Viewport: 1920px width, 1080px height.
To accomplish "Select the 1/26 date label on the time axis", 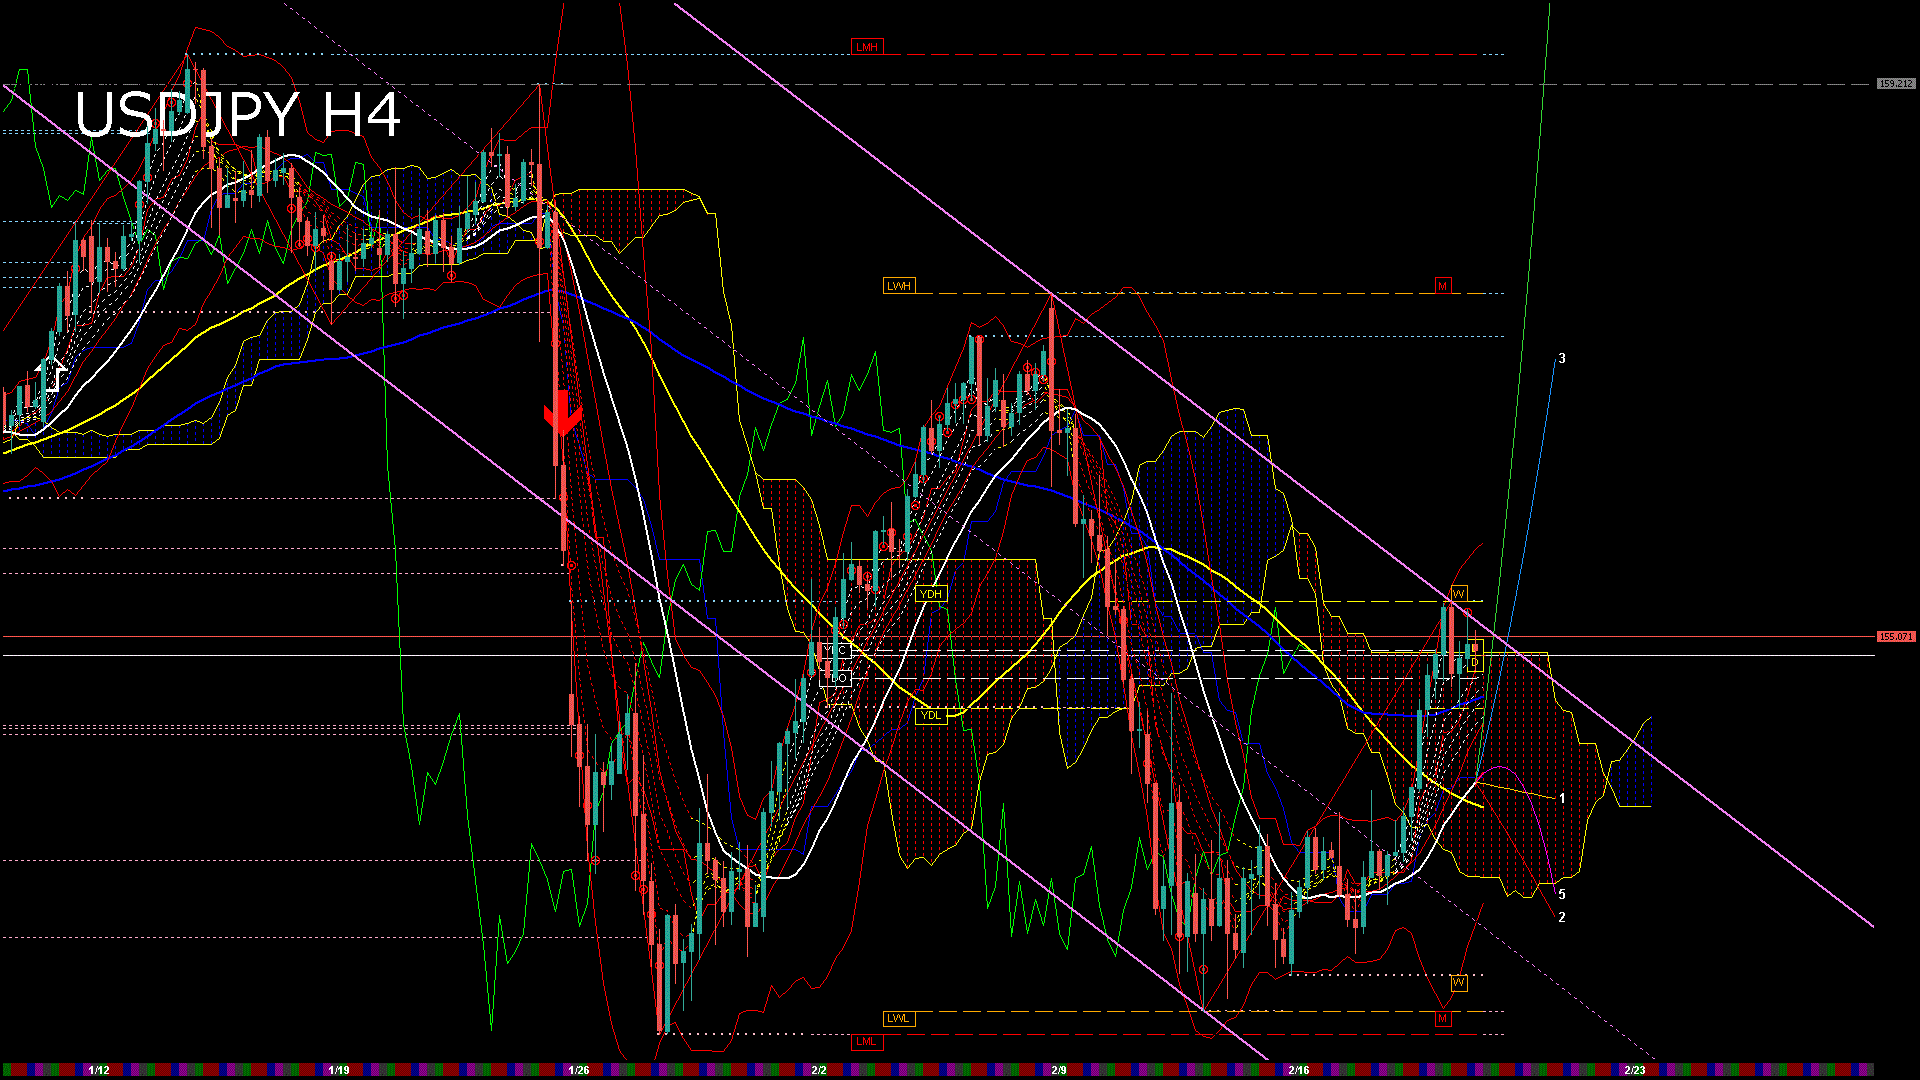I will pyautogui.click(x=580, y=1068).
